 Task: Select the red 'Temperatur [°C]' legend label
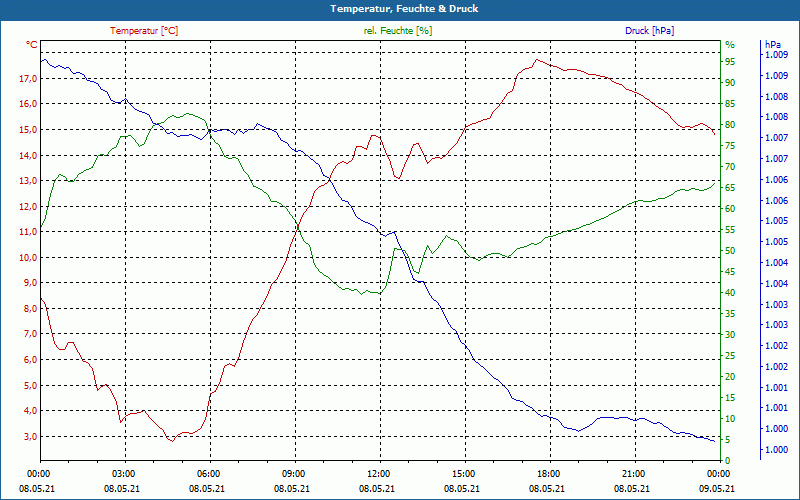coord(144,31)
